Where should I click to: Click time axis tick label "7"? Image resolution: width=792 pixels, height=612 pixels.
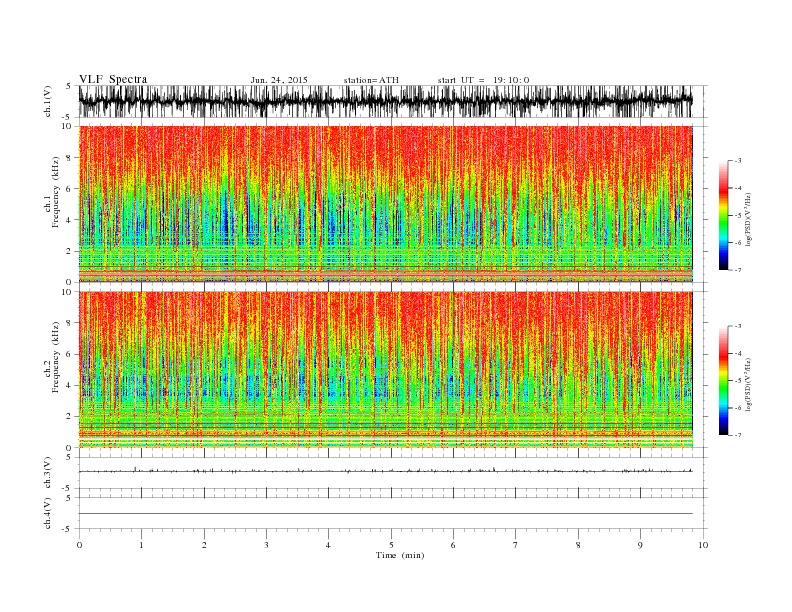(516, 545)
